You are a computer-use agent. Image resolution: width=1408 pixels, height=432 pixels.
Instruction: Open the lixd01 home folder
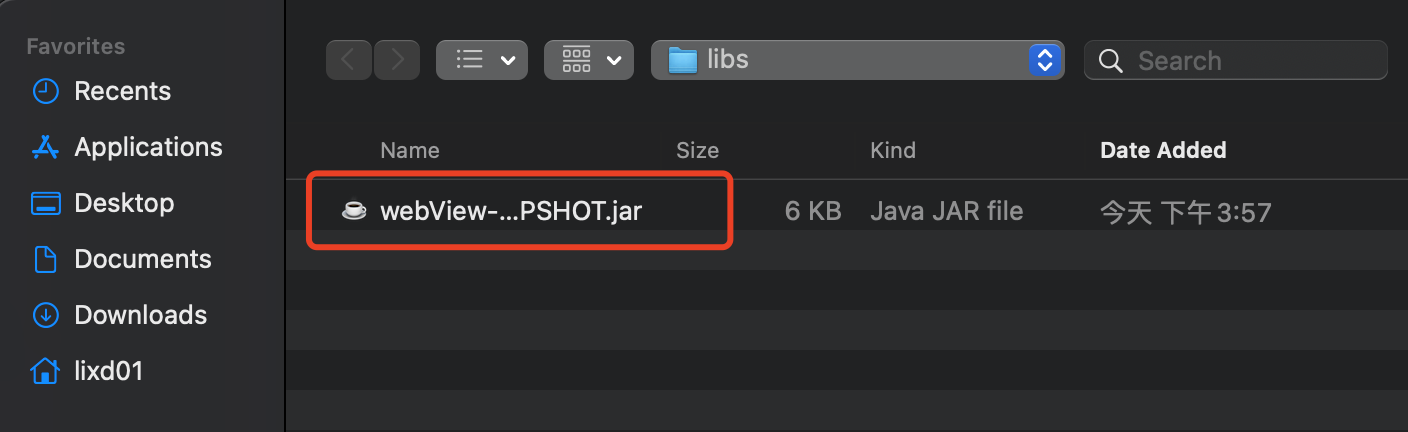coord(108,371)
